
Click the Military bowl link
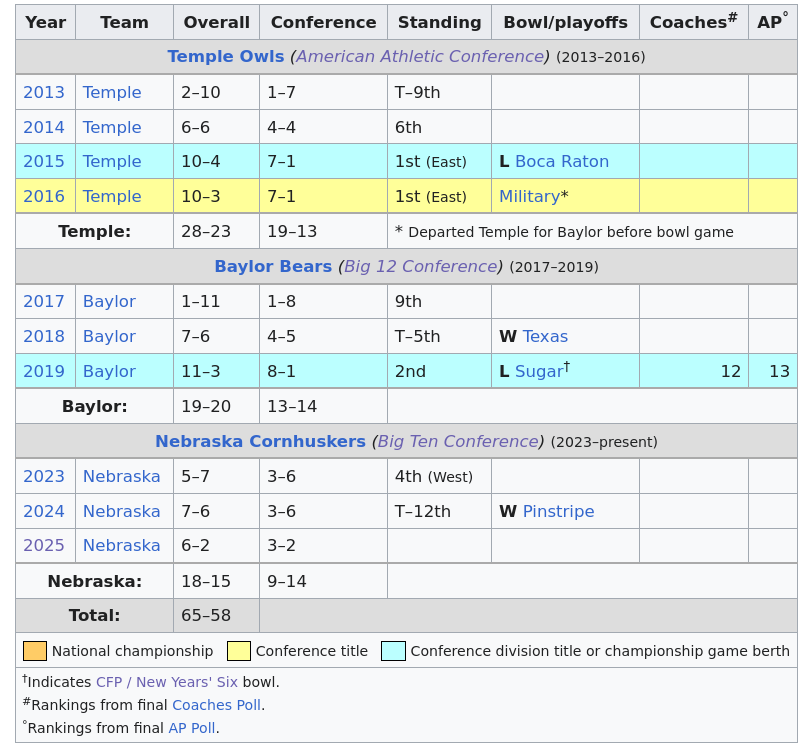pos(529,197)
